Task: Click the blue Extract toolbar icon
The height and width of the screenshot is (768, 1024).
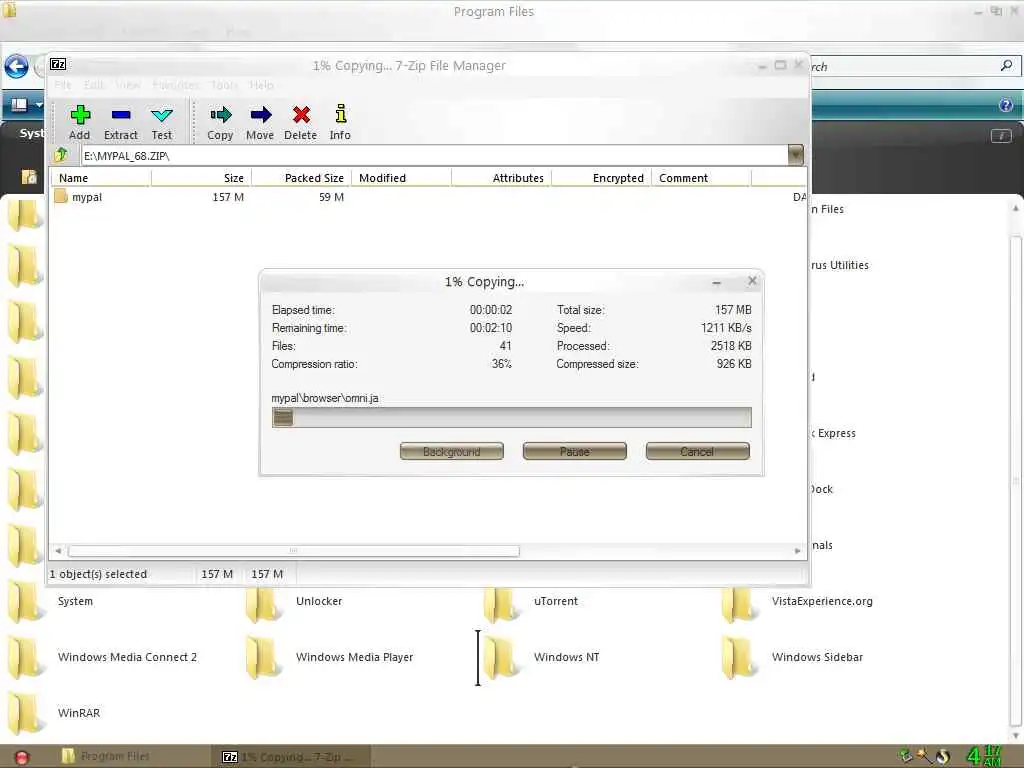Action: click(x=121, y=115)
